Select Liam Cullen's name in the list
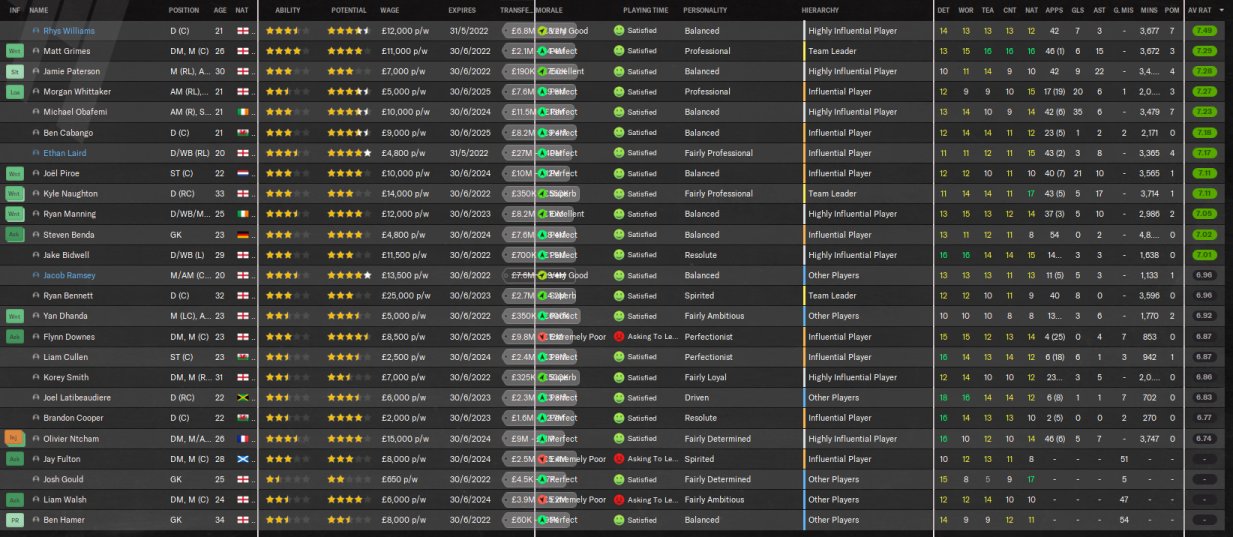Screen dimensions: 1233x537 [x=65, y=357]
